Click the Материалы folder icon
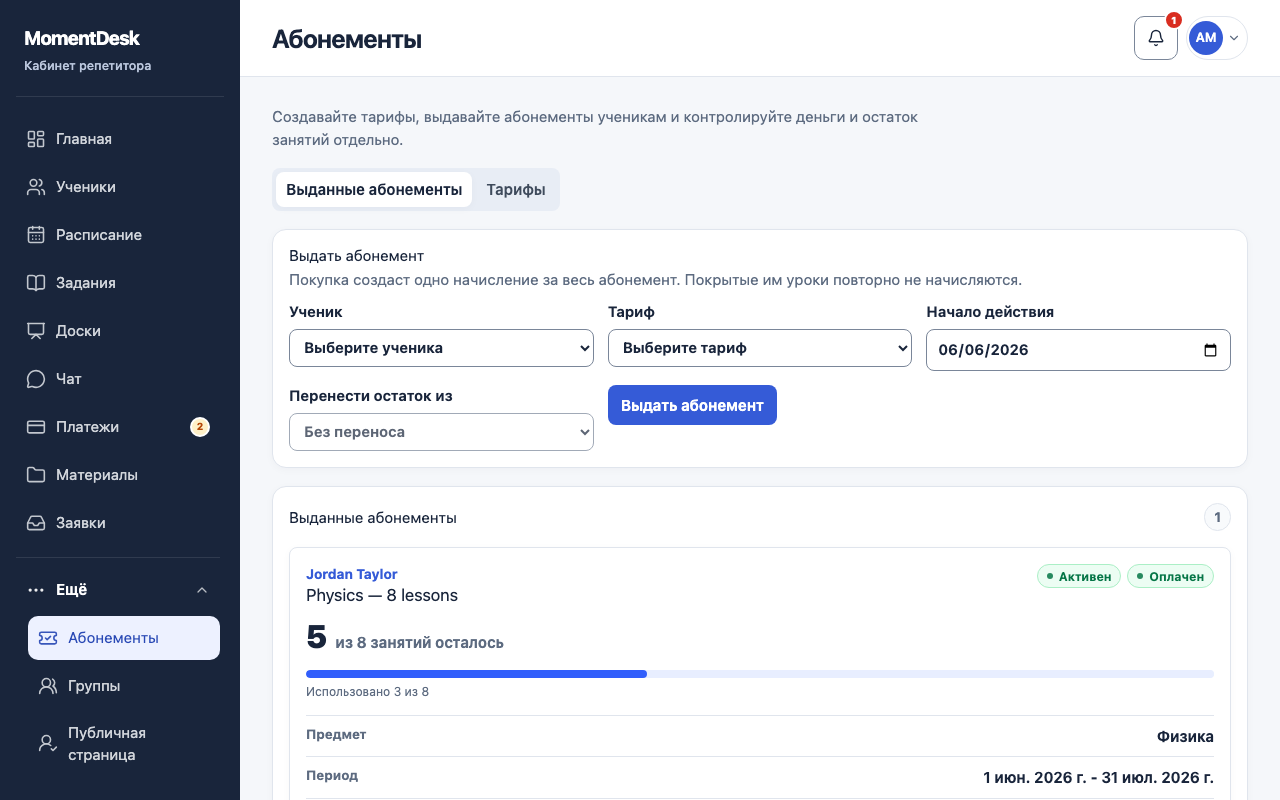Viewport: 1280px width, 800px height. click(x=36, y=475)
